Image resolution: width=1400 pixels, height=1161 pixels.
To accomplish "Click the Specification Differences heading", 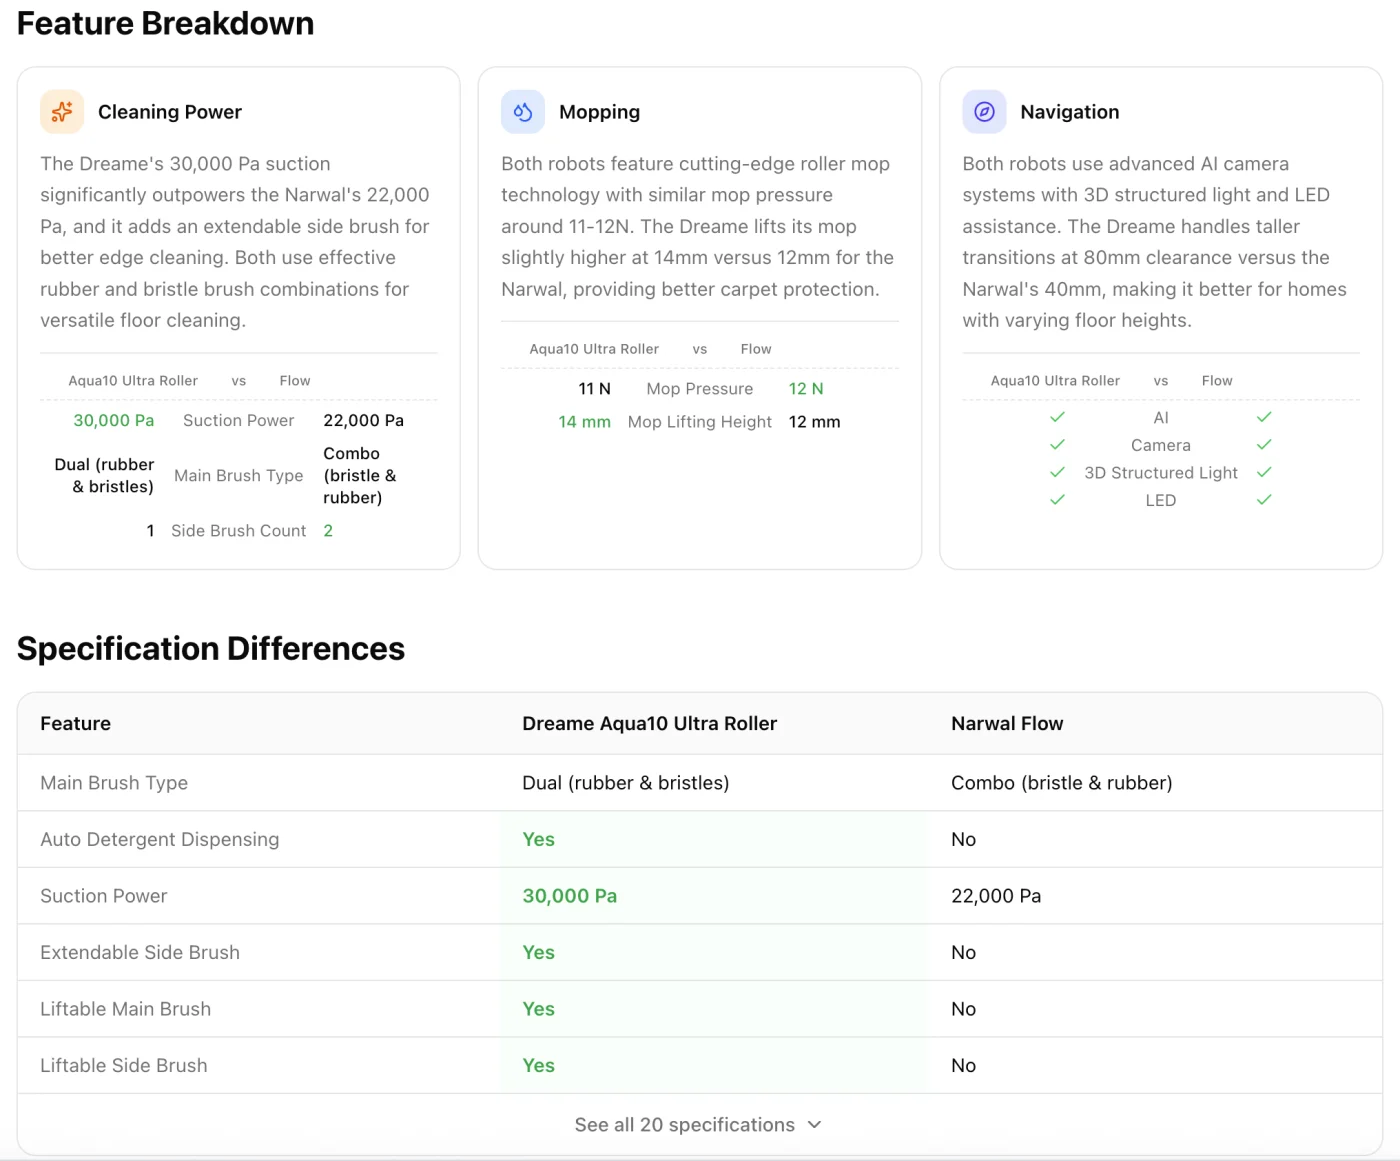I will [x=211, y=648].
